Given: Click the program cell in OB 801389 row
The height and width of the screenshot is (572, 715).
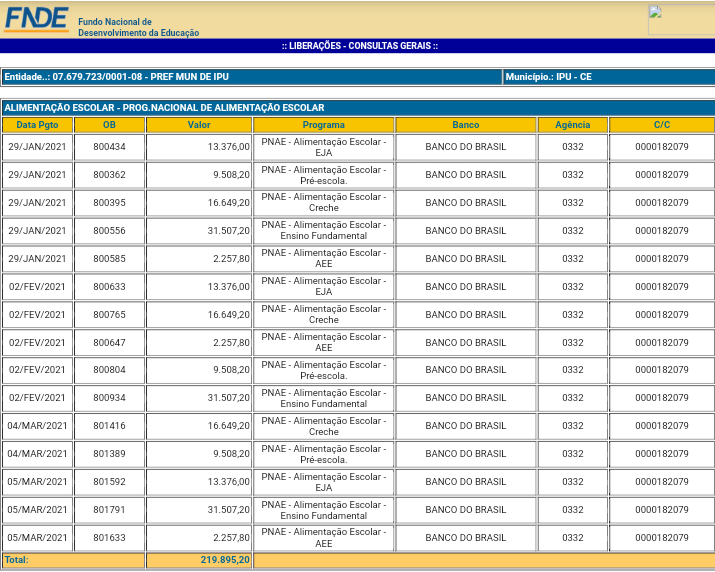Looking at the screenshot, I should click(324, 454).
